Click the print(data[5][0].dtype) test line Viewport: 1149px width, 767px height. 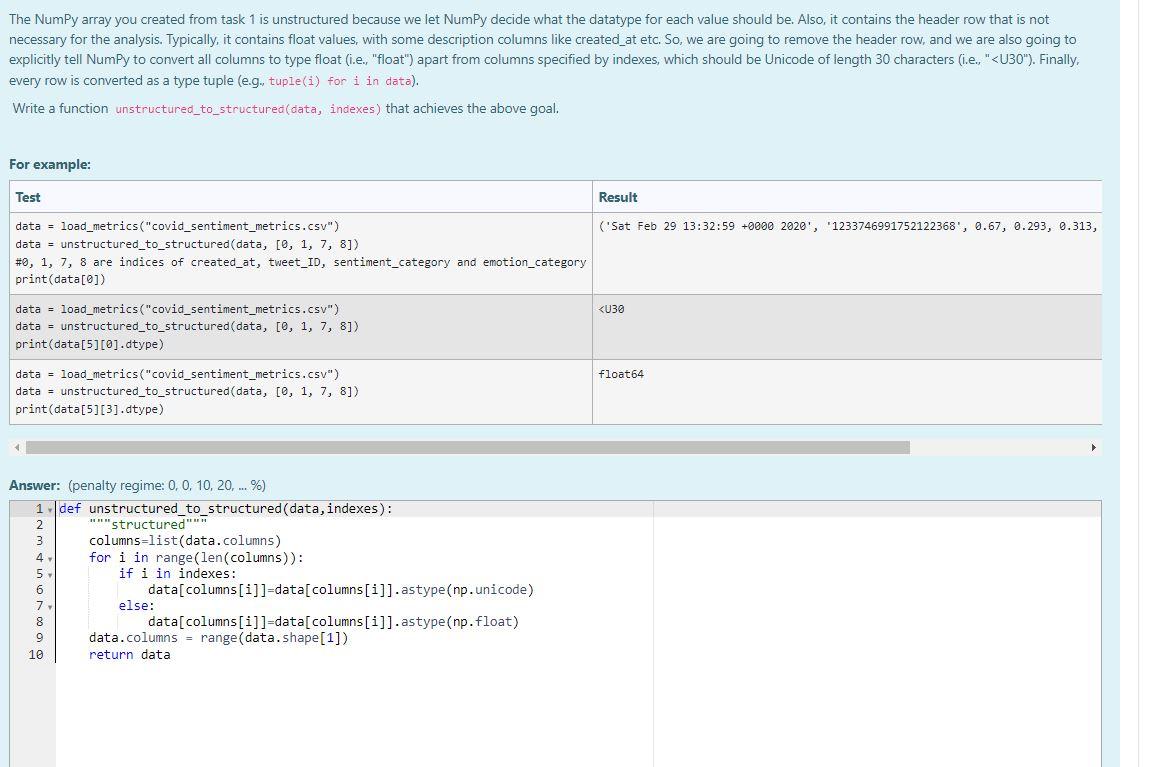(x=89, y=344)
